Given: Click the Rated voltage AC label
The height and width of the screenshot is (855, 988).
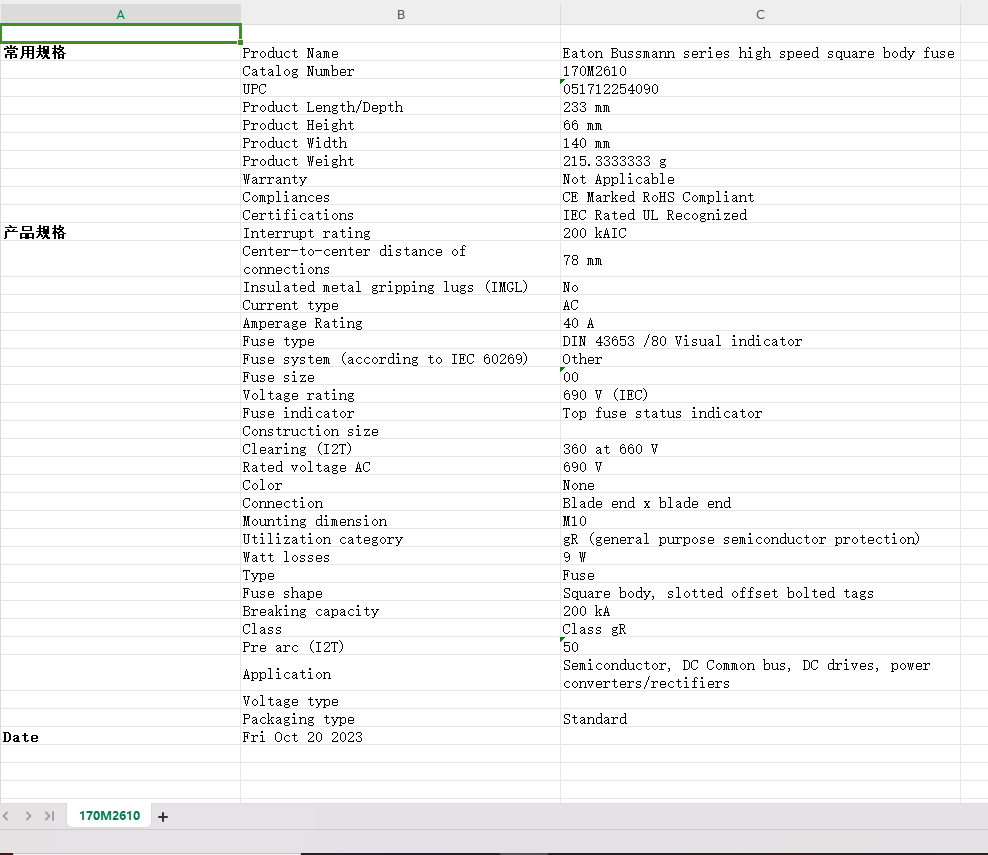Looking at the screenshot, I should [x=401, y=467].
